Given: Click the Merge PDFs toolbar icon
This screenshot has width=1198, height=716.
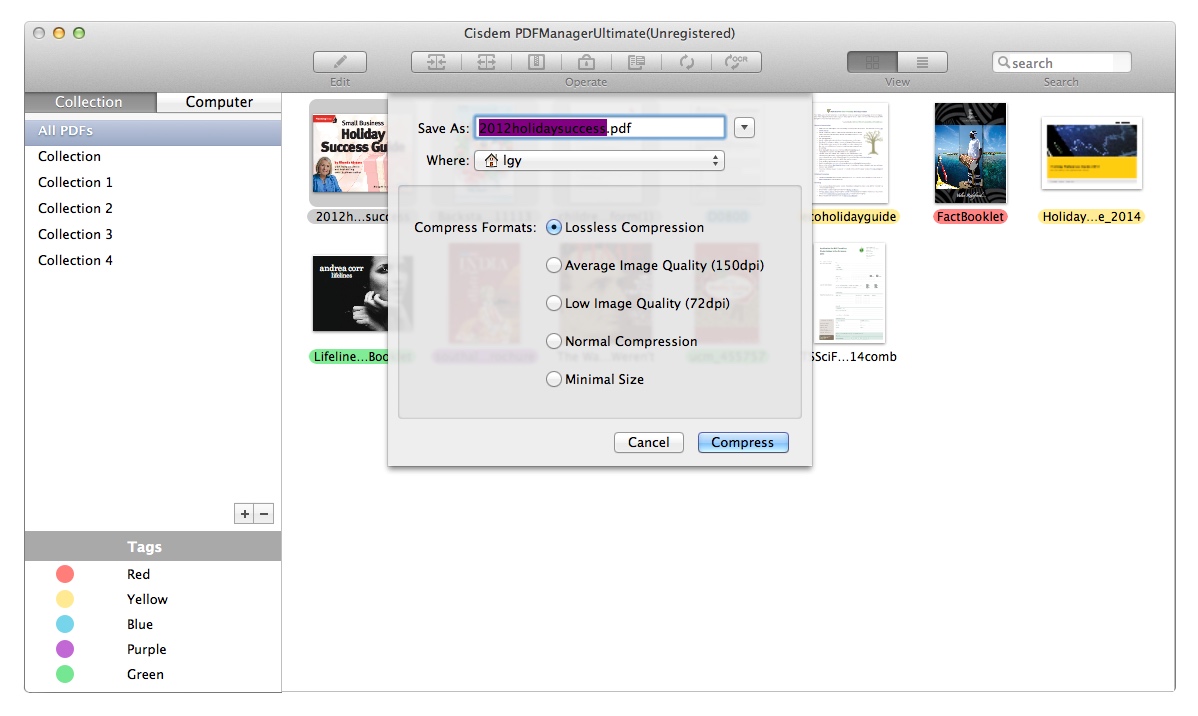Looking at the screenshot, I should (x=436, y=62).
